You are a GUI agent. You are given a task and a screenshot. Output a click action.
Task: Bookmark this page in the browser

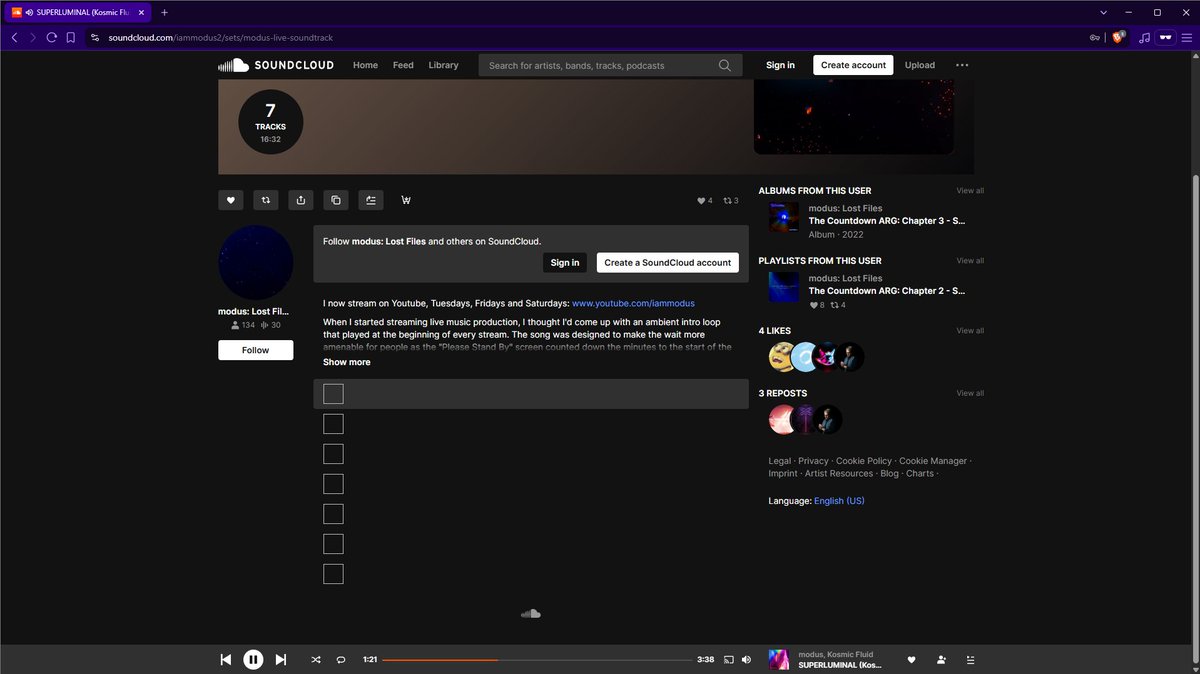click(70, 37)
